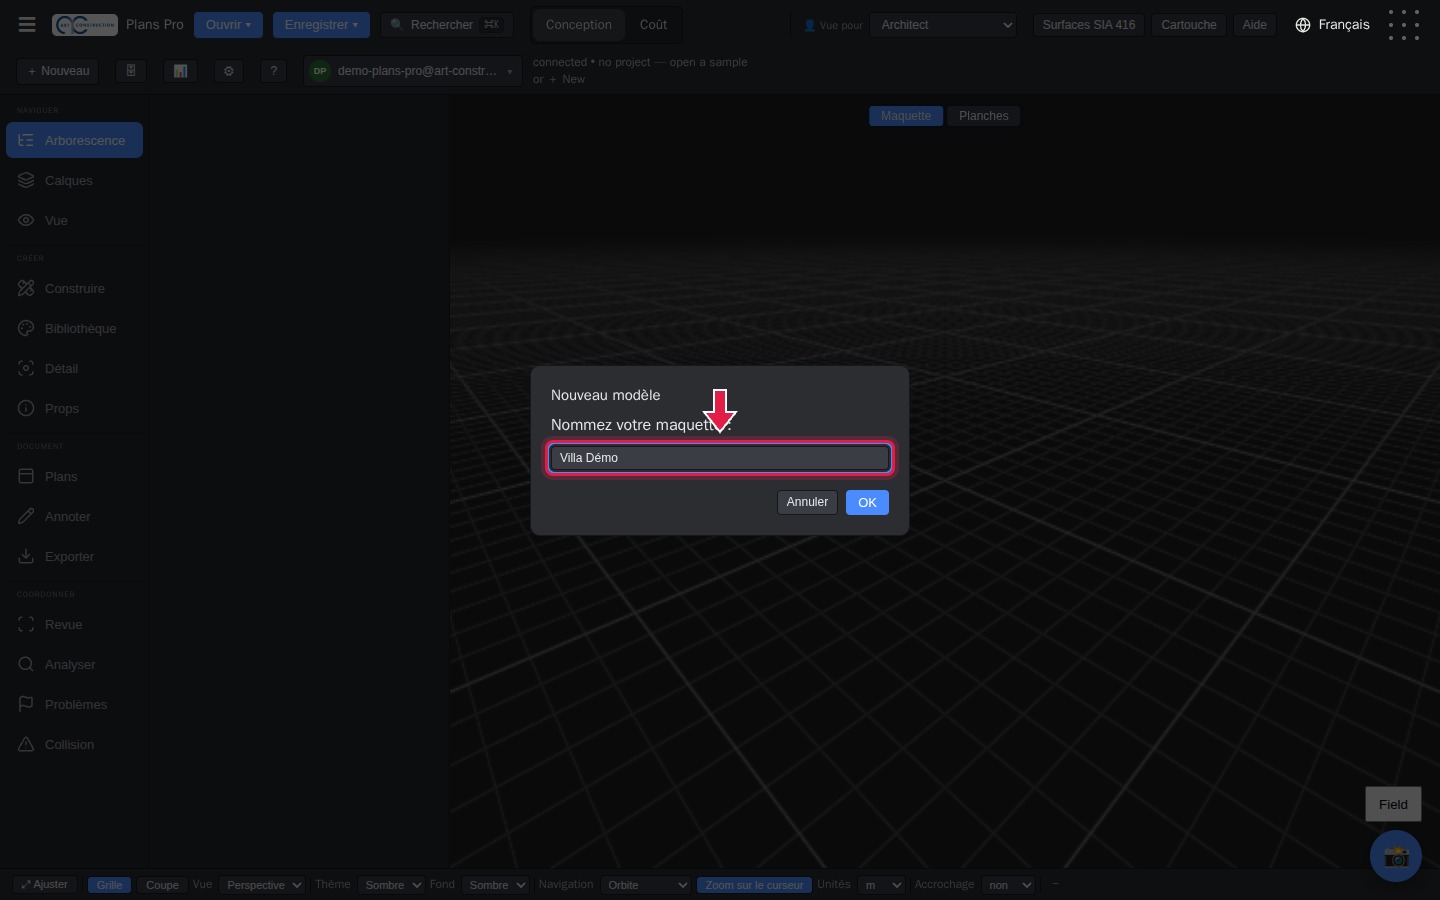Open the Navigation Orbite dropdown
The width and height of the screenshot is (1440, 900).
[x=646, y=885]
